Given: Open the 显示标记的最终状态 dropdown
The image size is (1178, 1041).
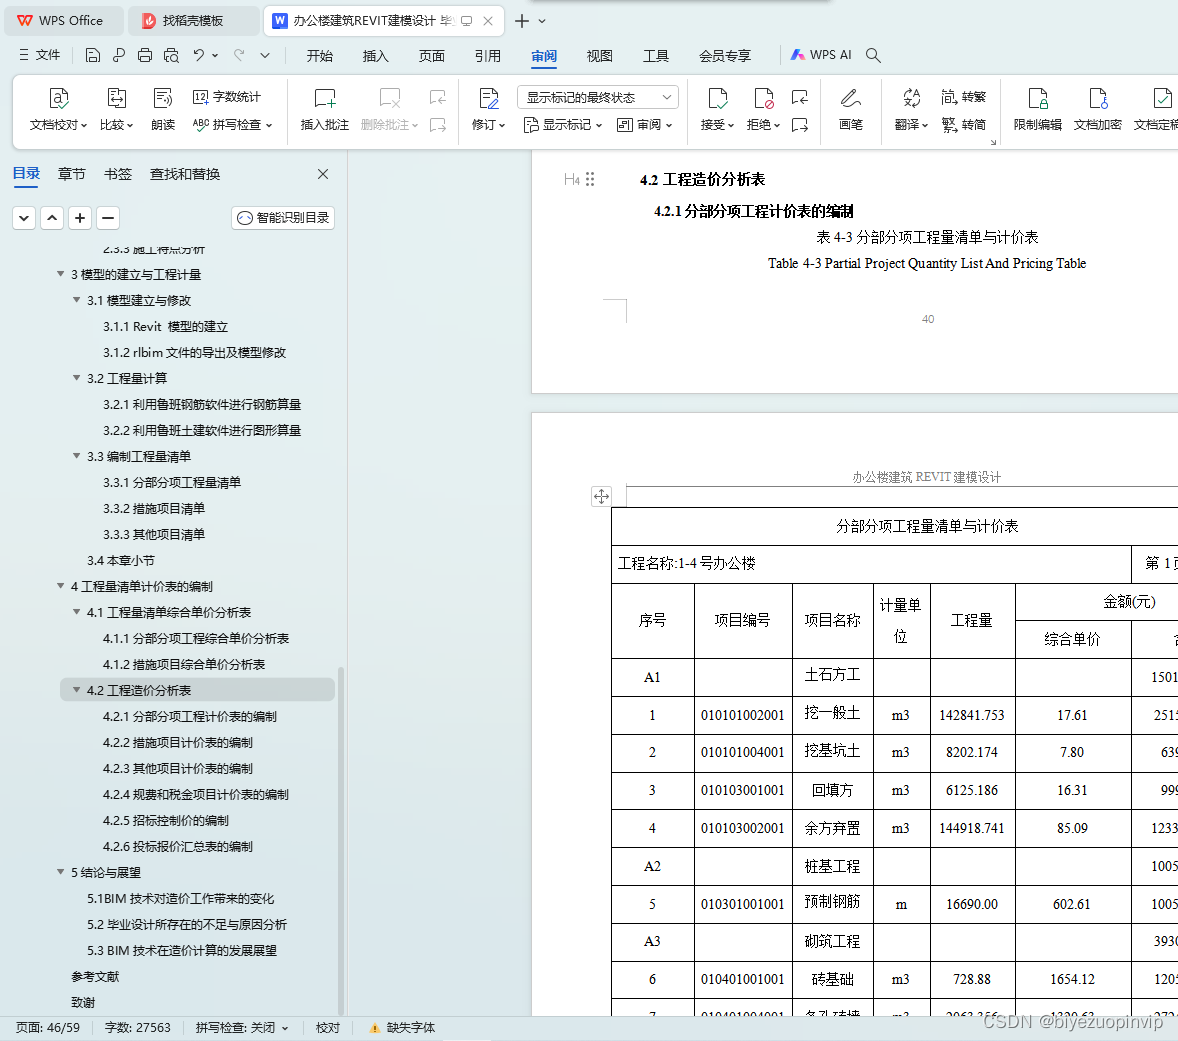Looking at the screenshot, I should (x=598, y=97).
